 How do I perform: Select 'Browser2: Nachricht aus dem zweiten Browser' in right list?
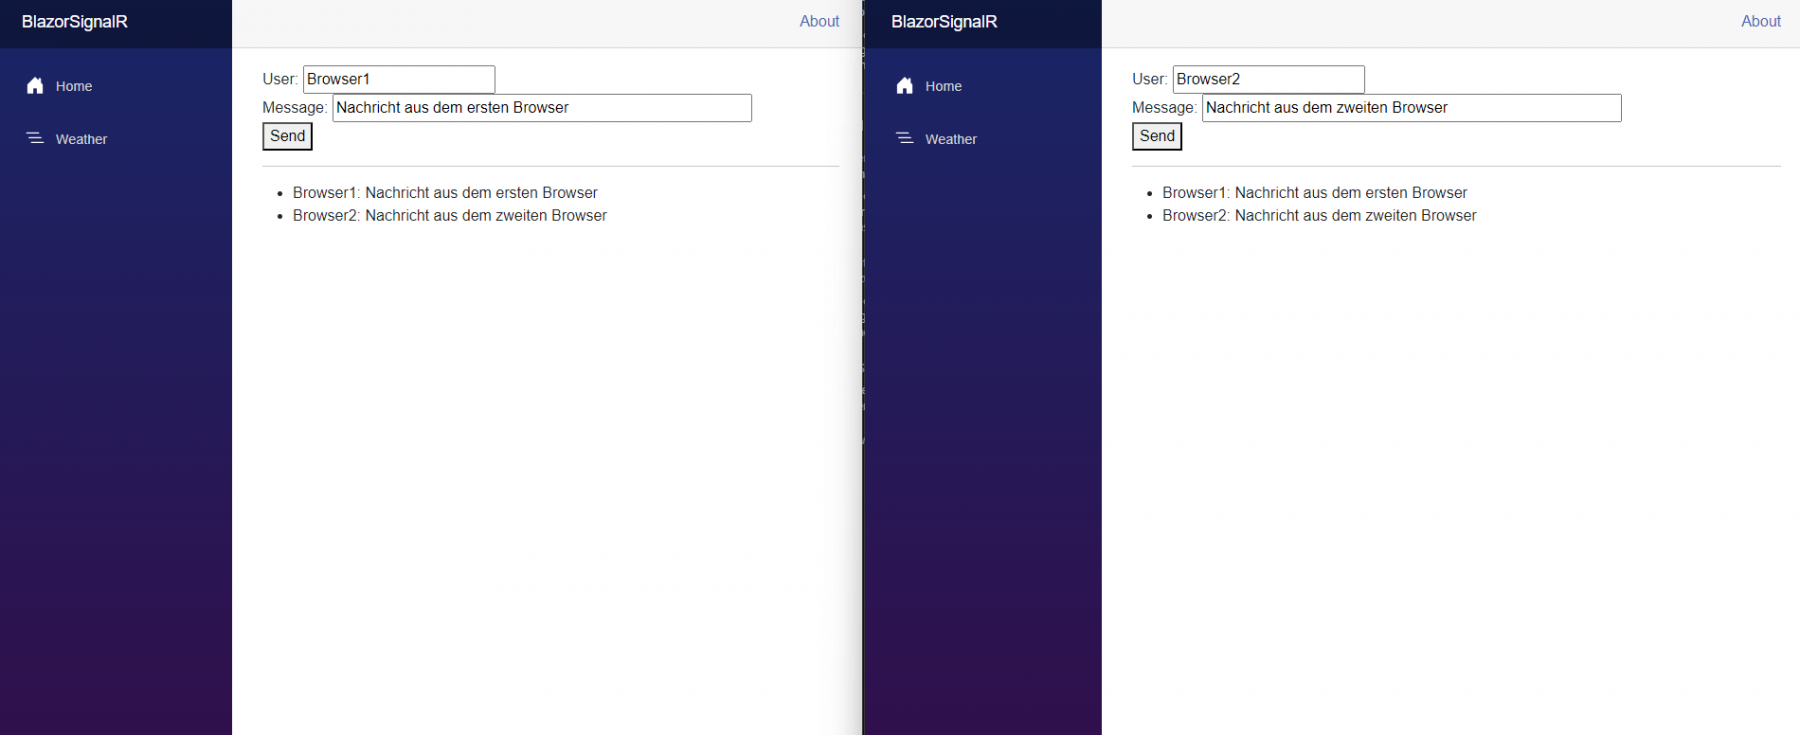[x=1319, y=216]
